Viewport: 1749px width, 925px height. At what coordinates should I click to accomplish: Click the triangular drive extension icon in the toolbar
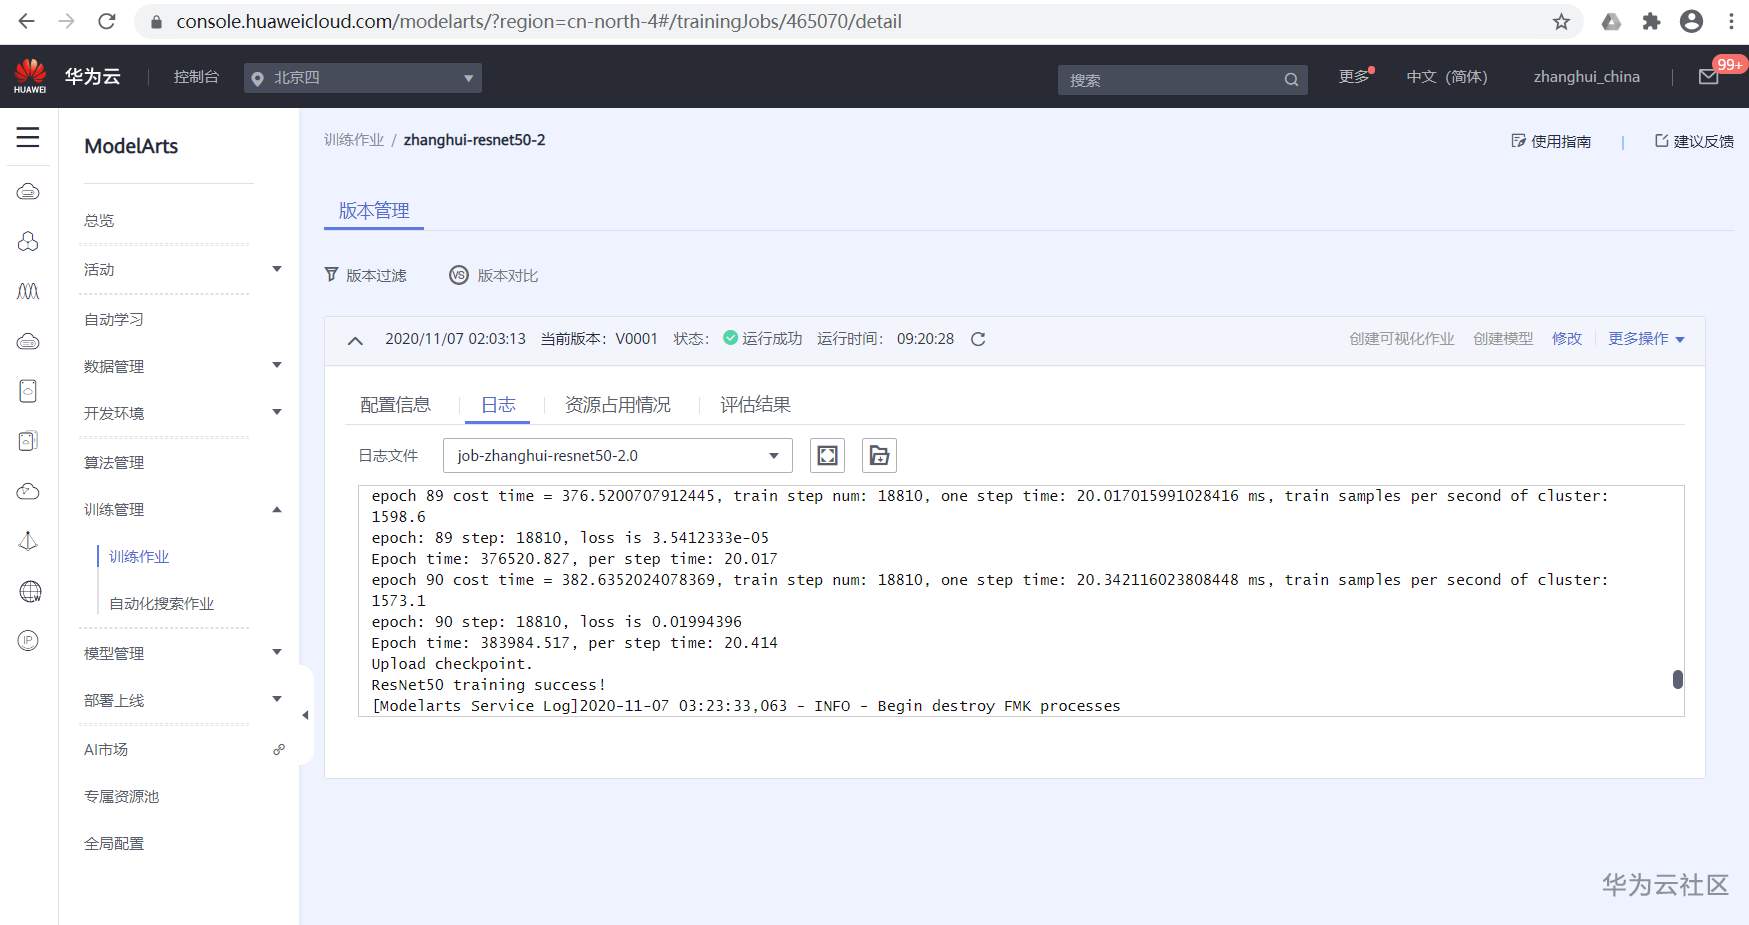(x=1611, y=21)
